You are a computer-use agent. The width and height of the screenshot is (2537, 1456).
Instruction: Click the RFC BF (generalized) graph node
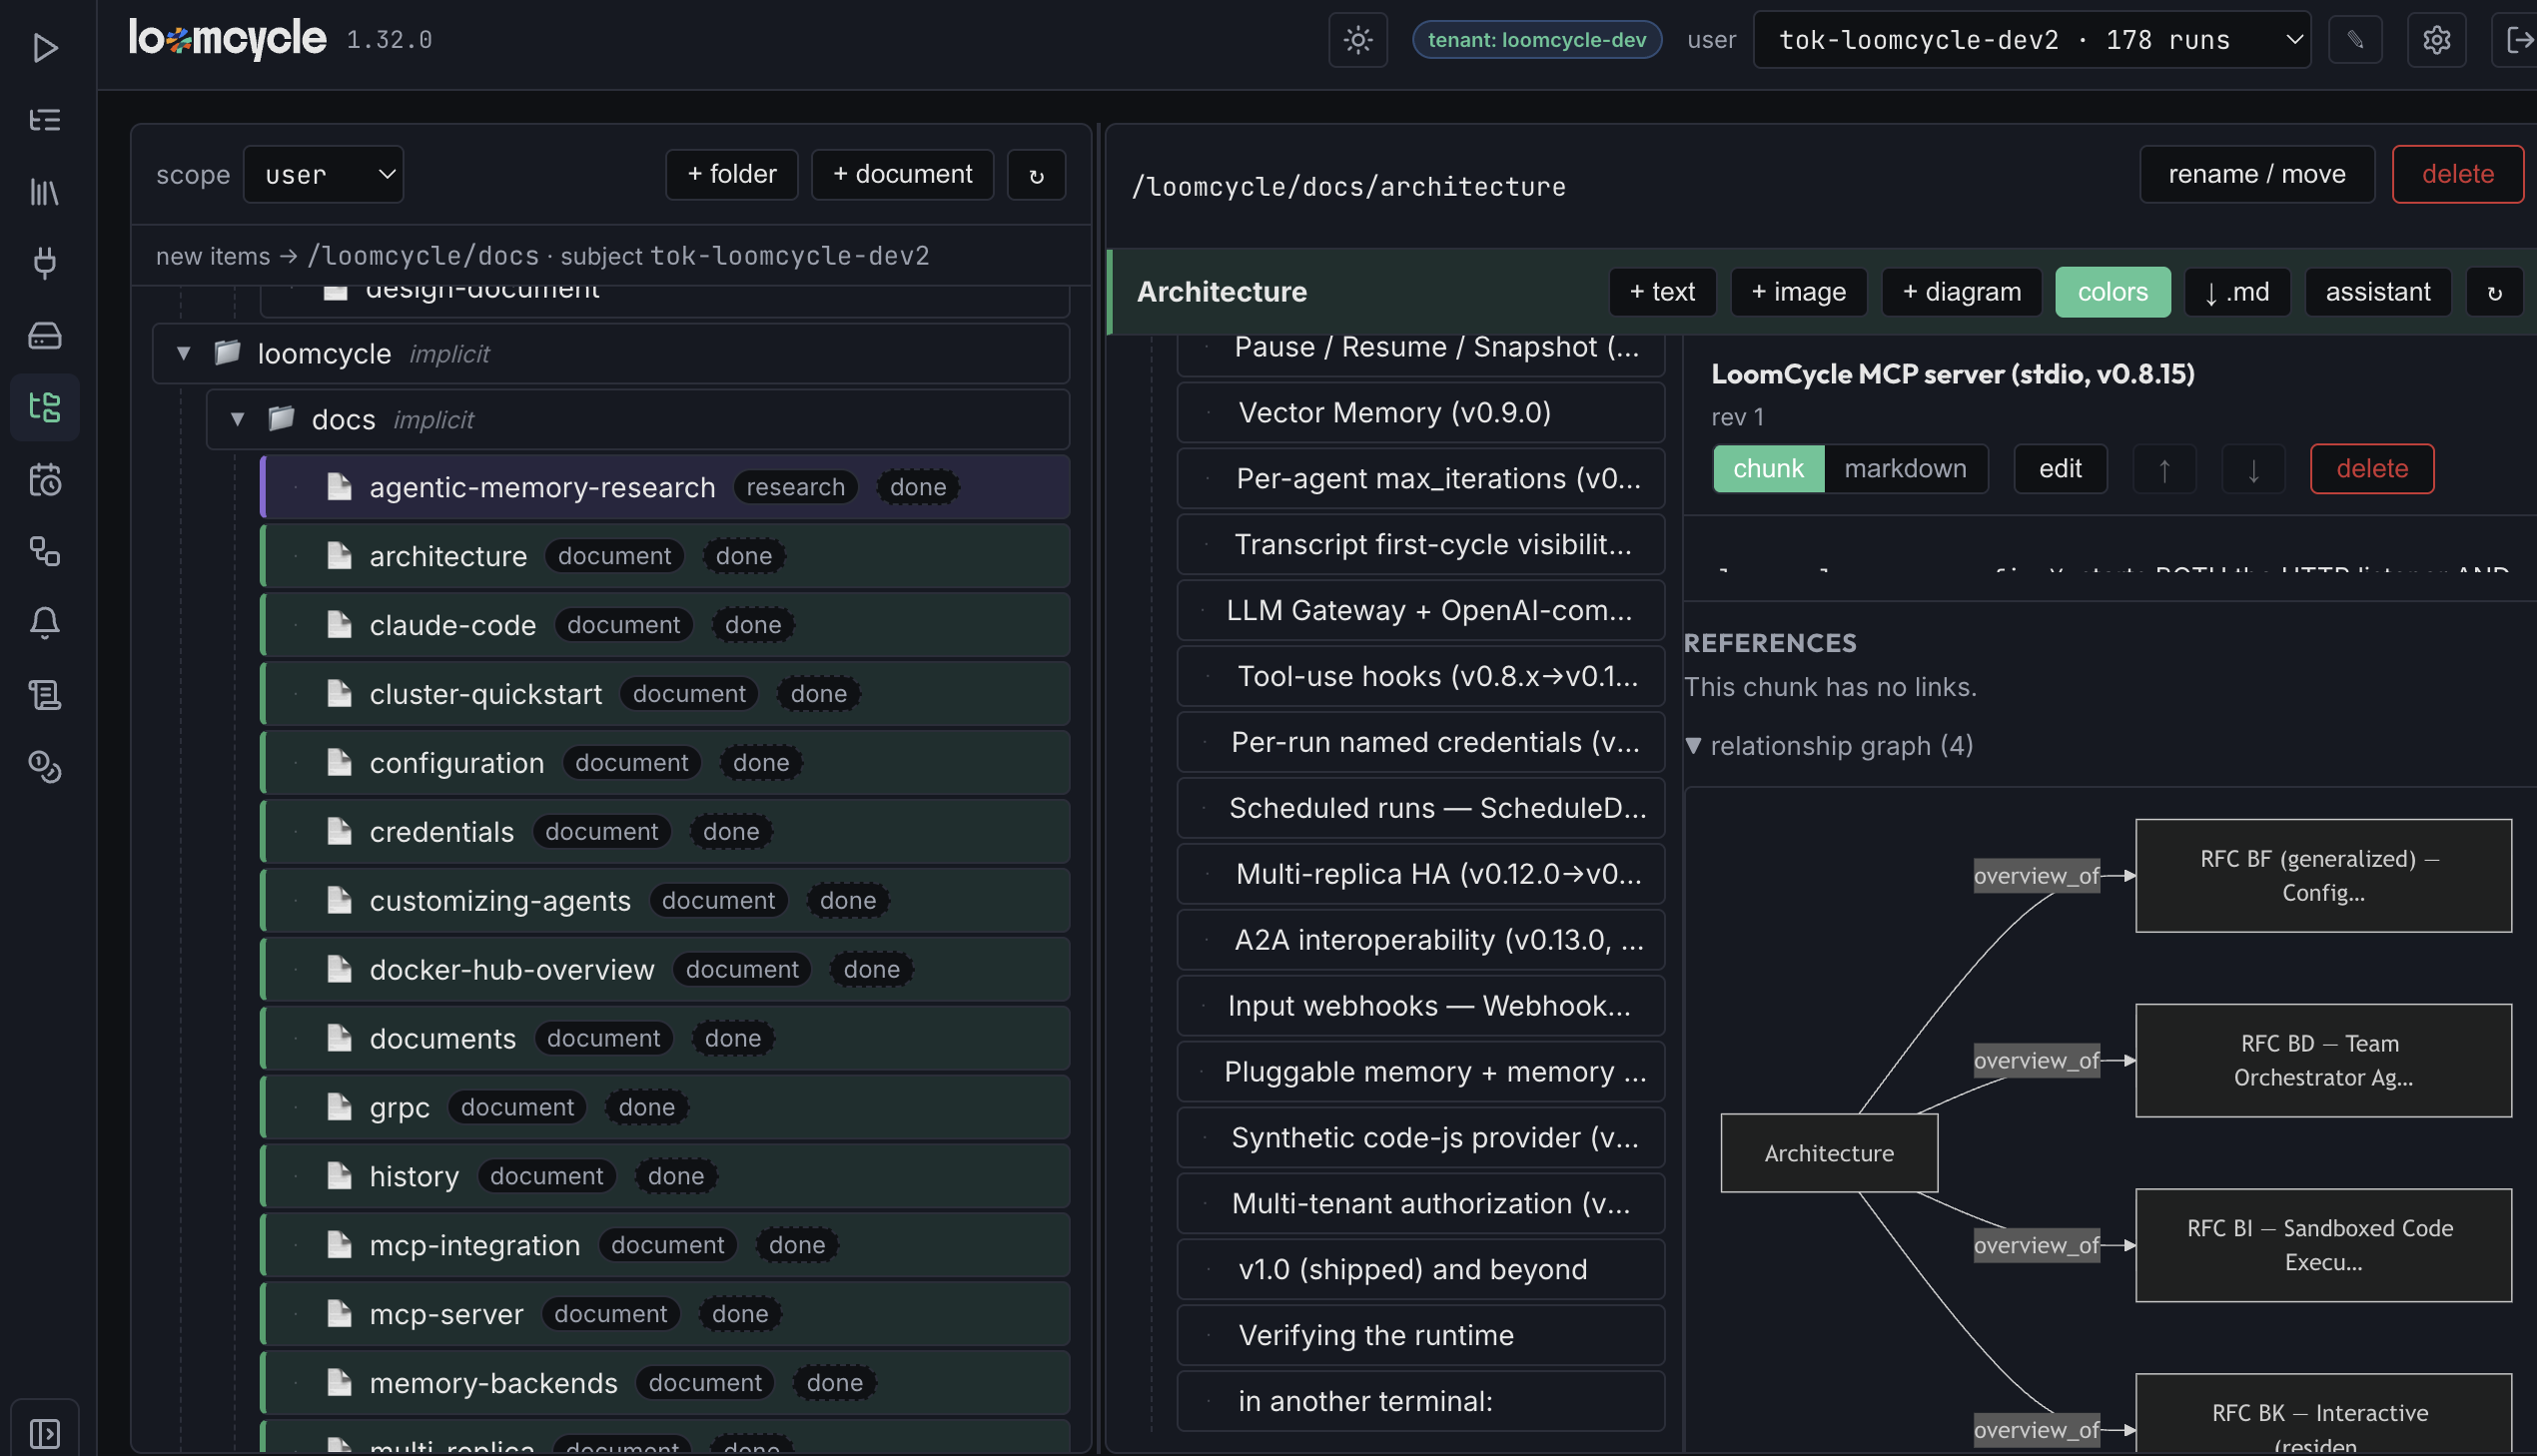[2322, 876]
